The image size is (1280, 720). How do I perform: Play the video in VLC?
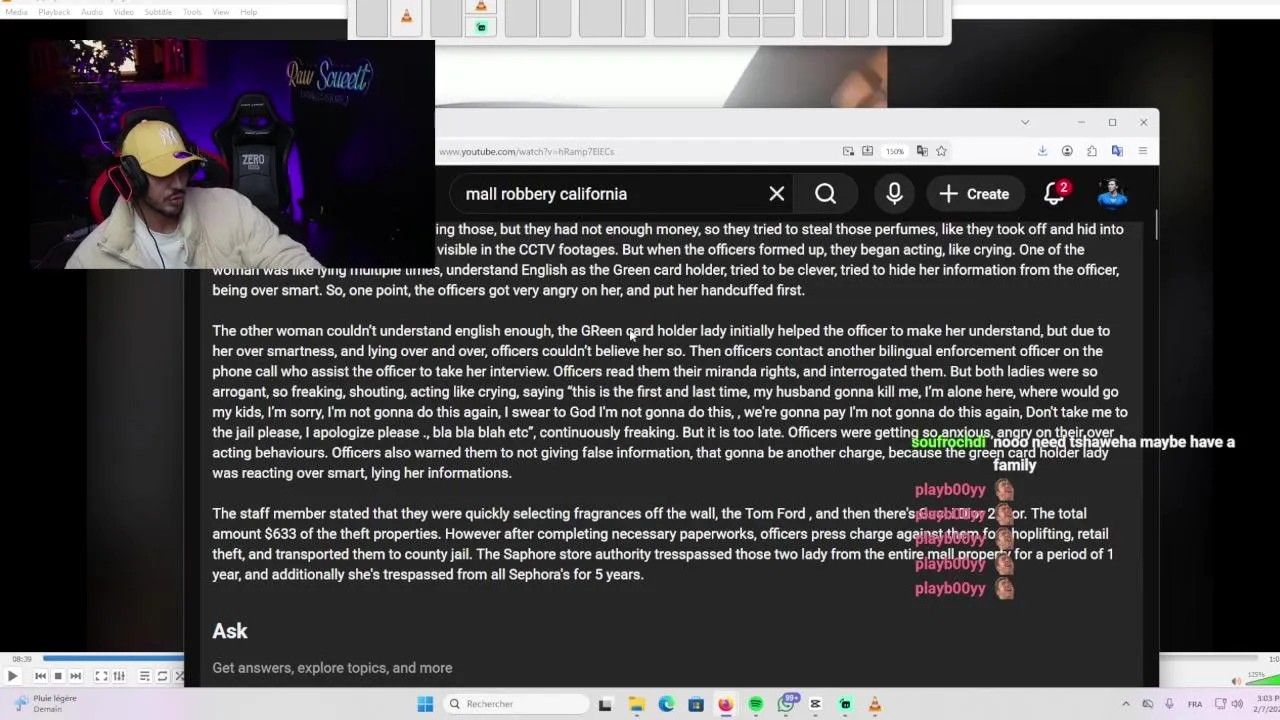[x=12, y=676]
